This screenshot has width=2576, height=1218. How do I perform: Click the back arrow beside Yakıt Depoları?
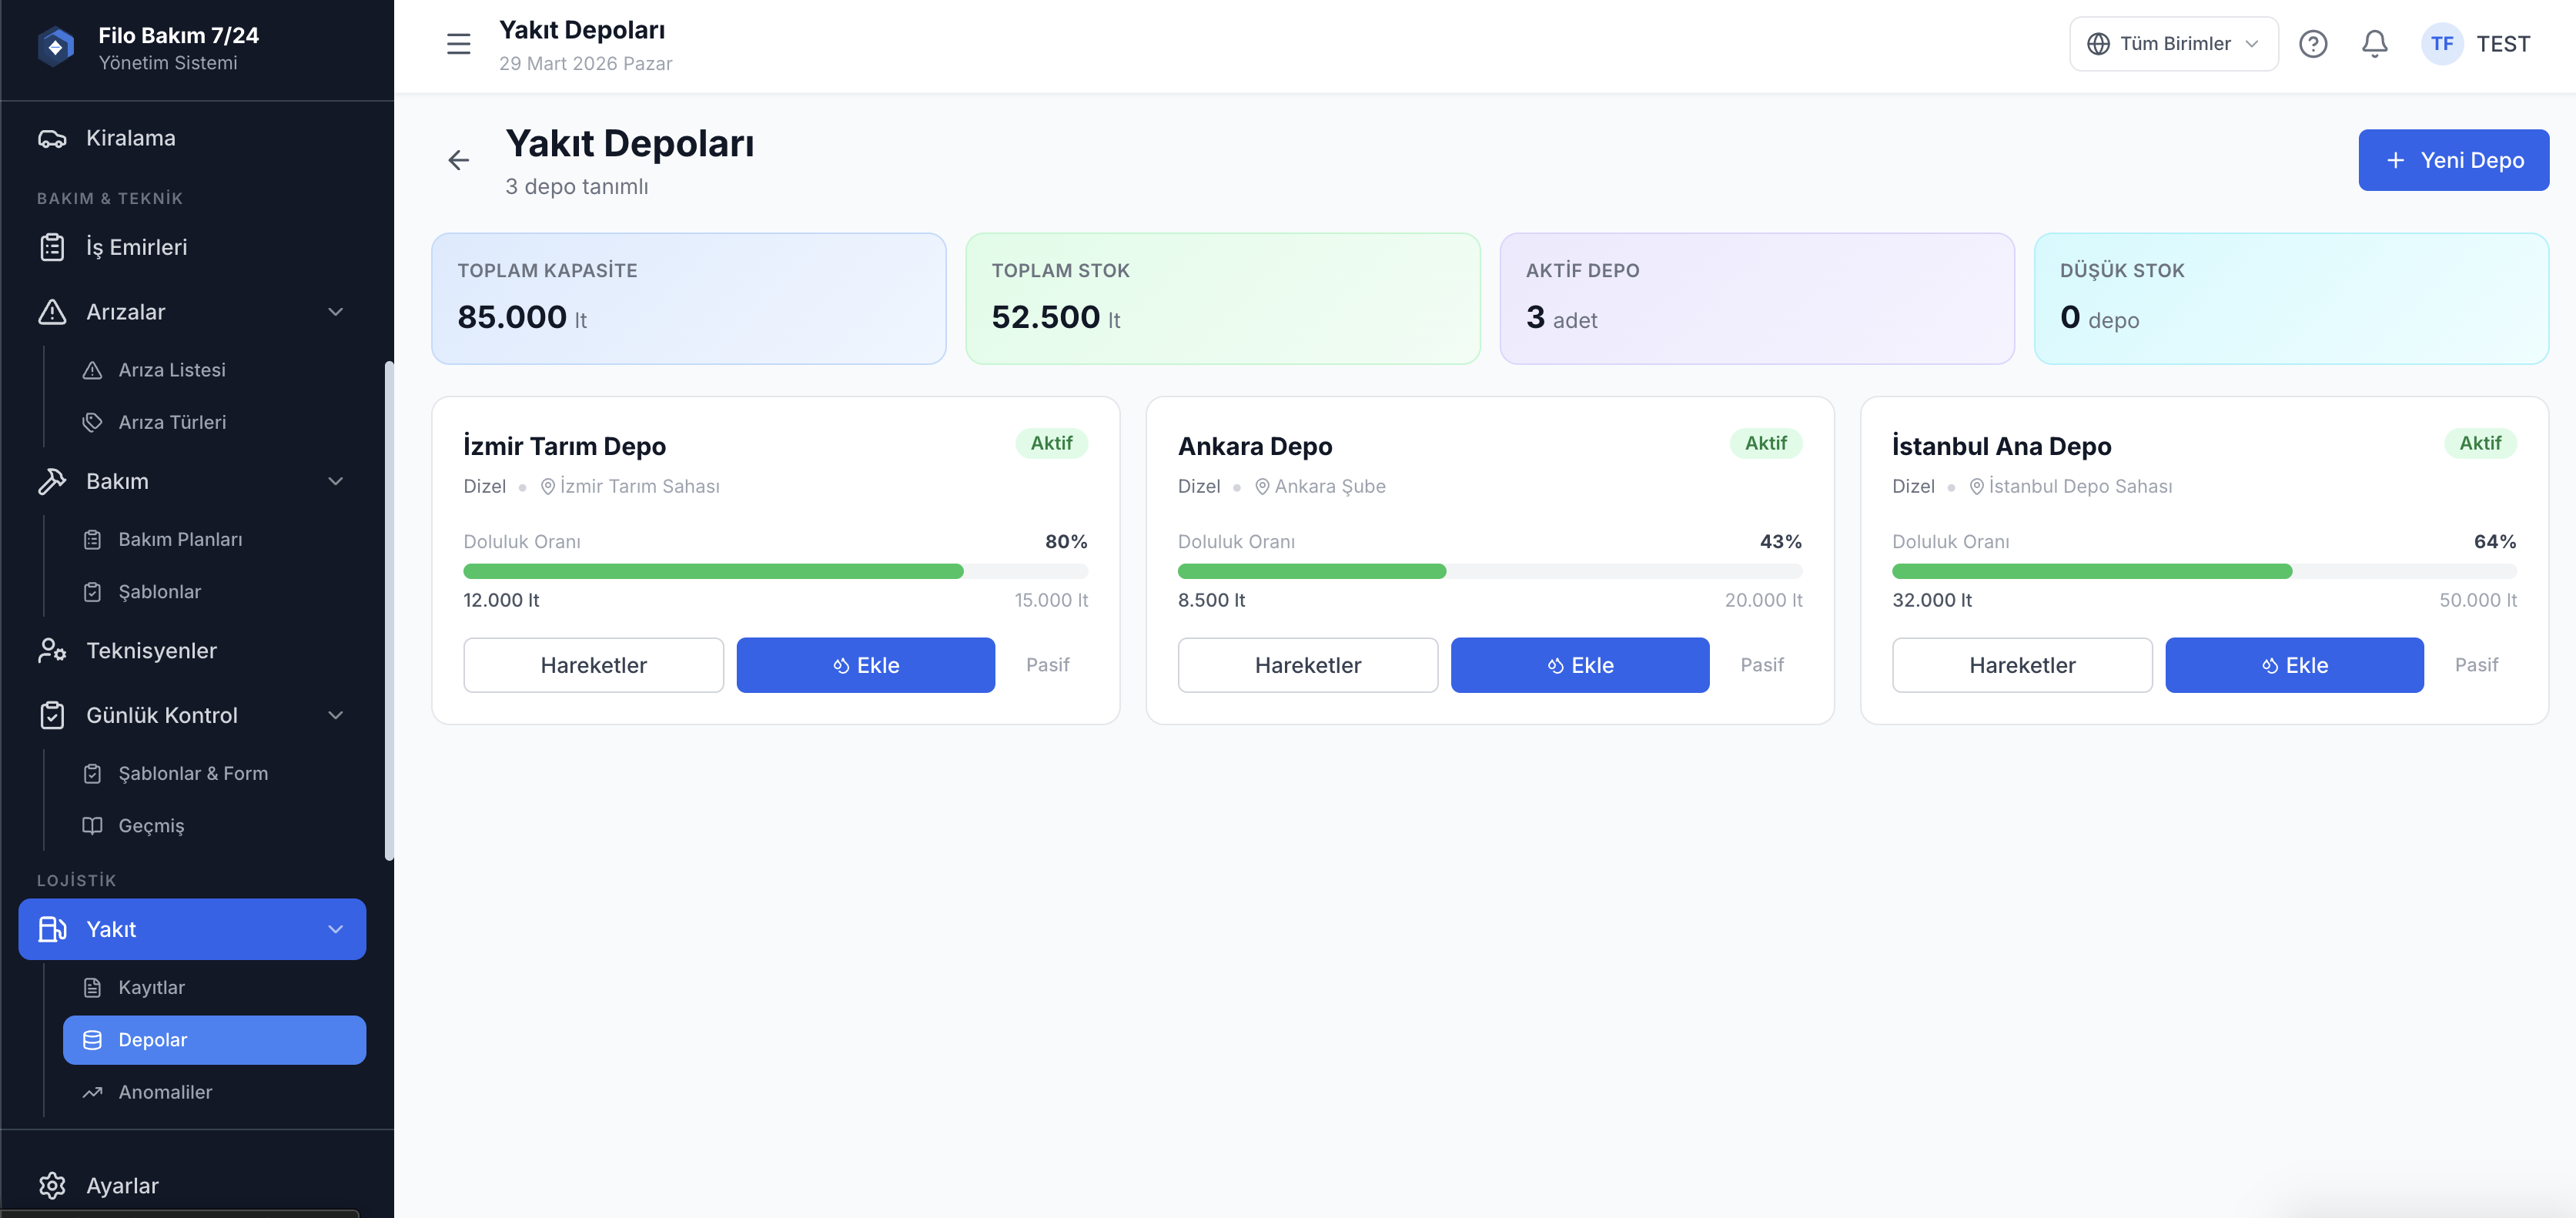(458, 160)
